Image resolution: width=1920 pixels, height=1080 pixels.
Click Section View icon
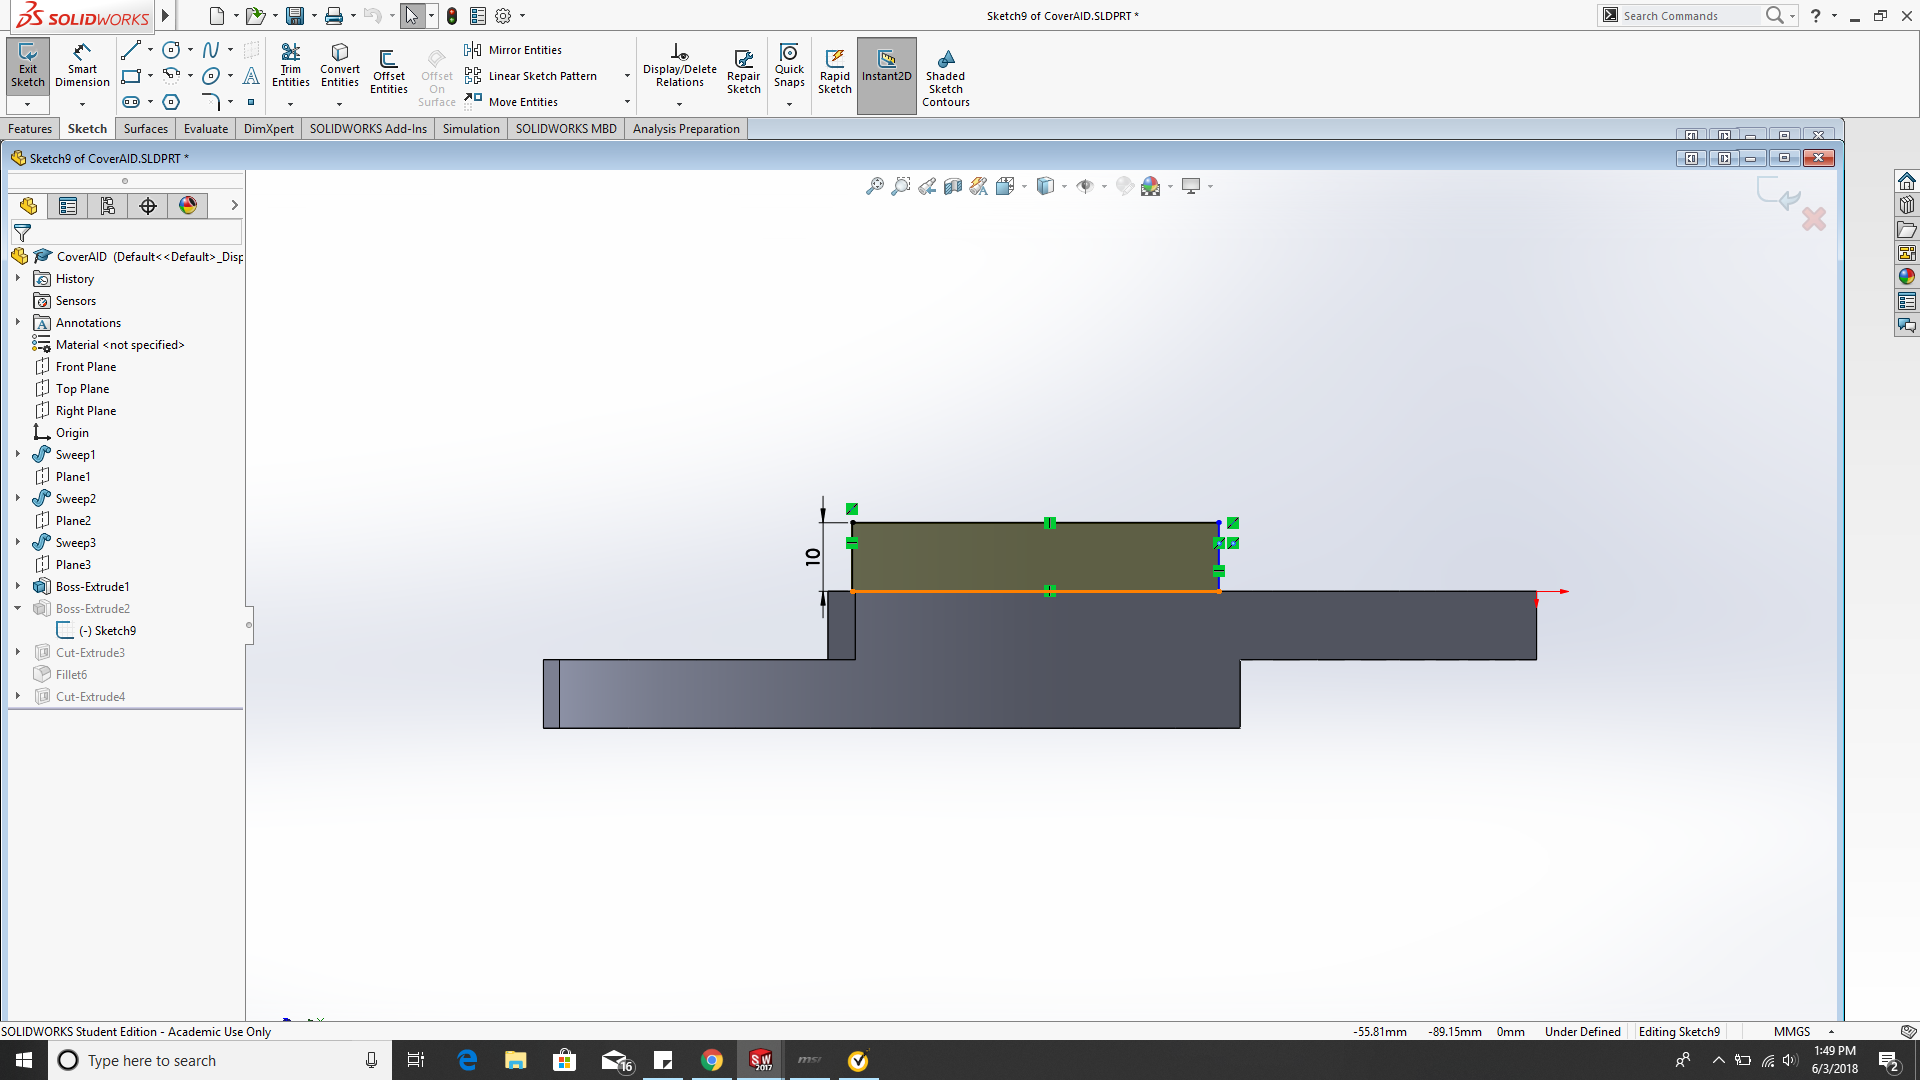(x=953, y=186)
